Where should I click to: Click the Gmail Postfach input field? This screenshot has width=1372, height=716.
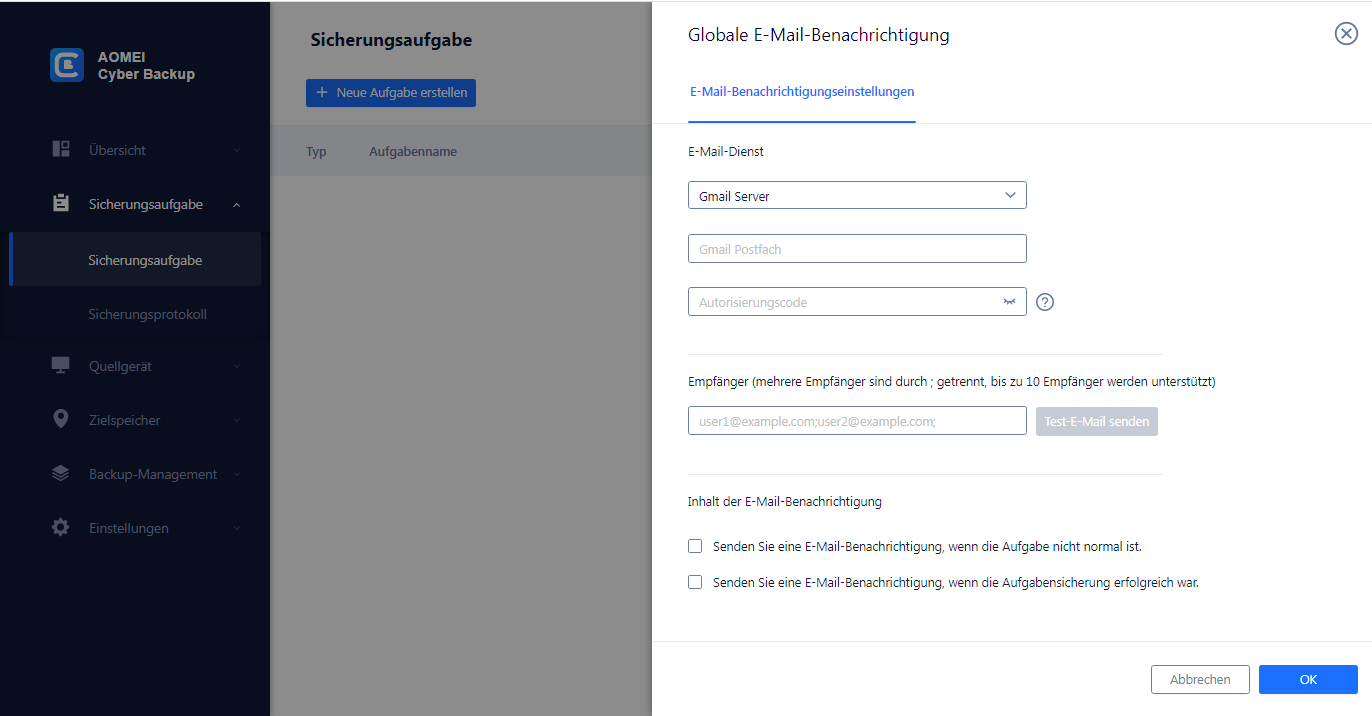coord(857,249)
